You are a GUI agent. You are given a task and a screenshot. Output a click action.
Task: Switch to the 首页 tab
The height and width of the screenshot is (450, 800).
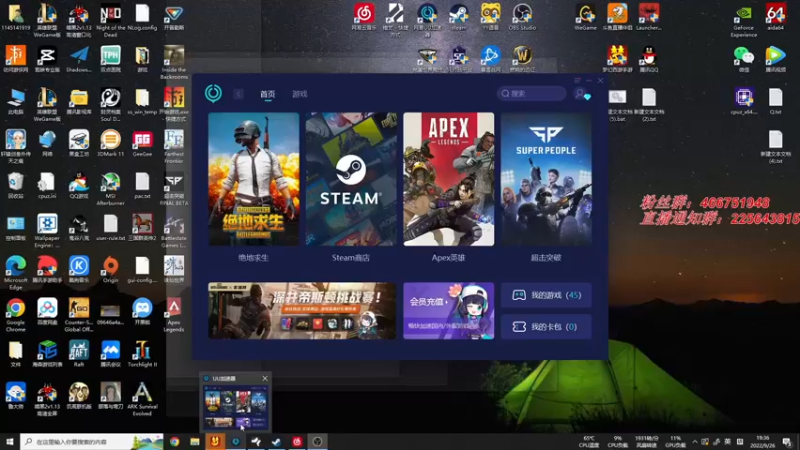[267, 94]
